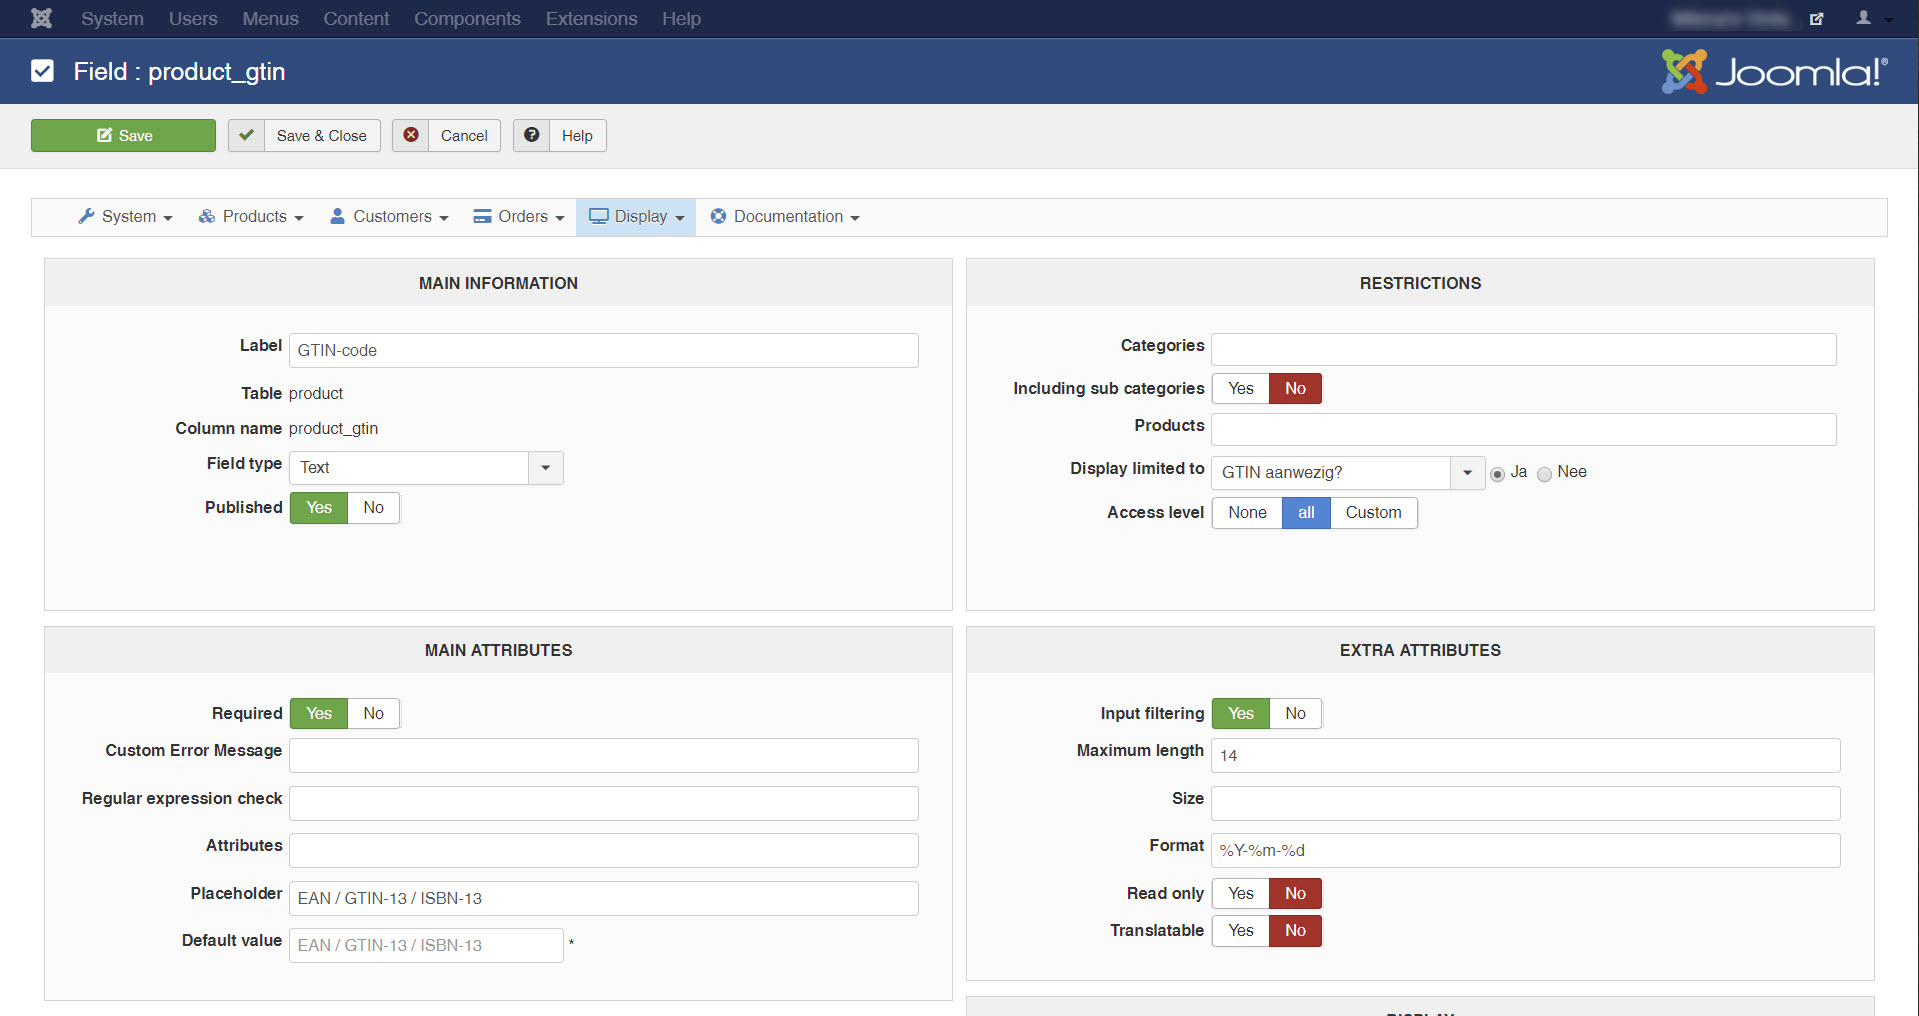Click the Save & Close button
Screen dimensions: 1919x1016
click(304, 135)
